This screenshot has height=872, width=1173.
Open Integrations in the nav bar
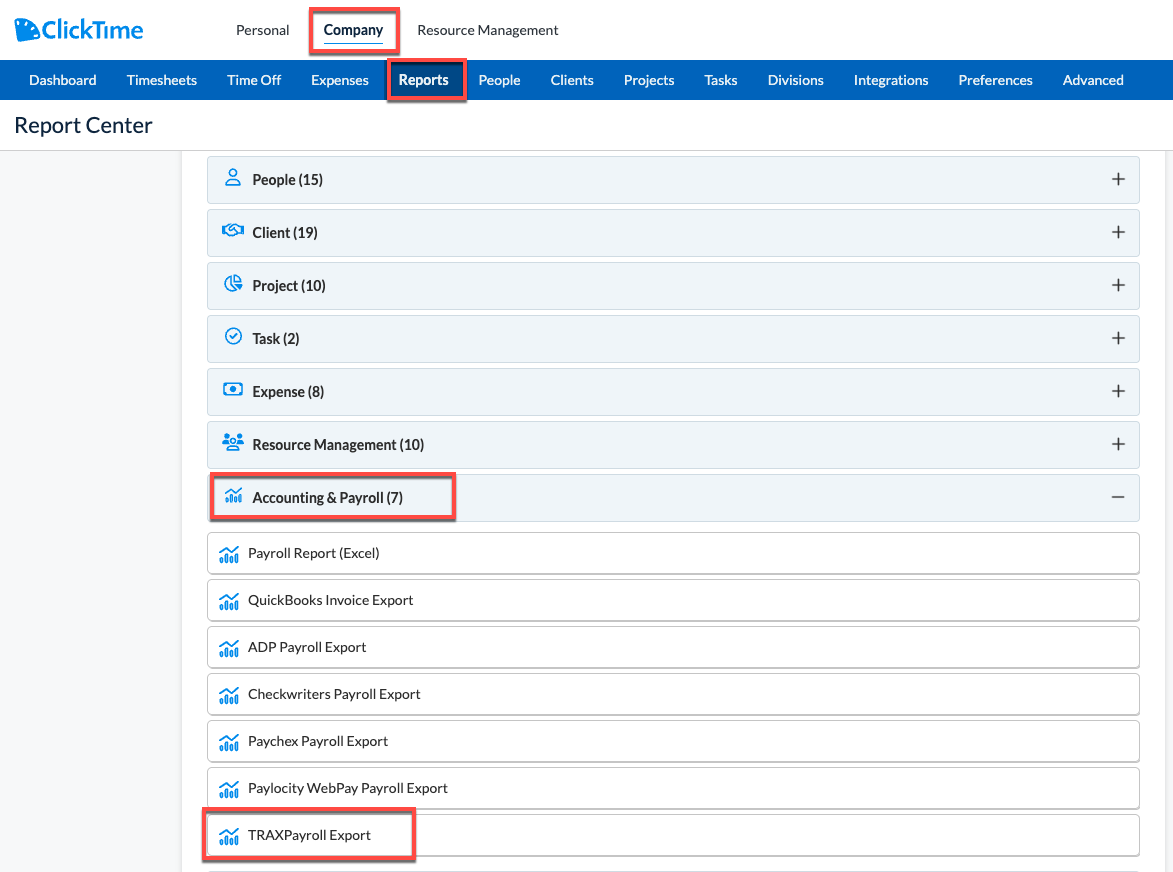point(890,80)
